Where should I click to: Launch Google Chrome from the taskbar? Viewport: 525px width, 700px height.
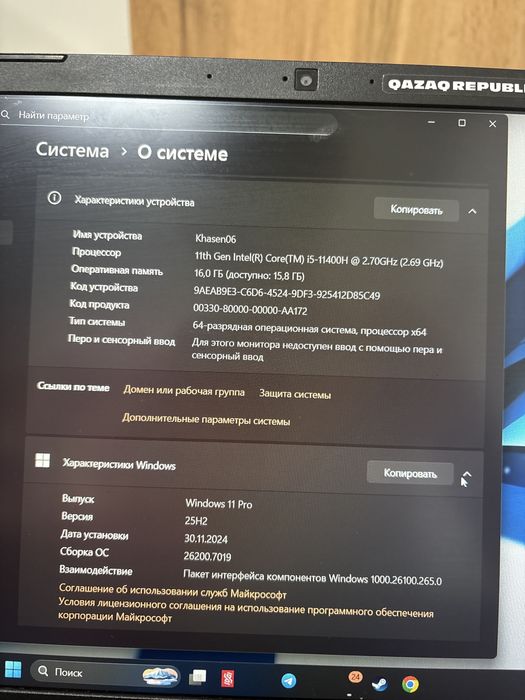click(410, 684)
